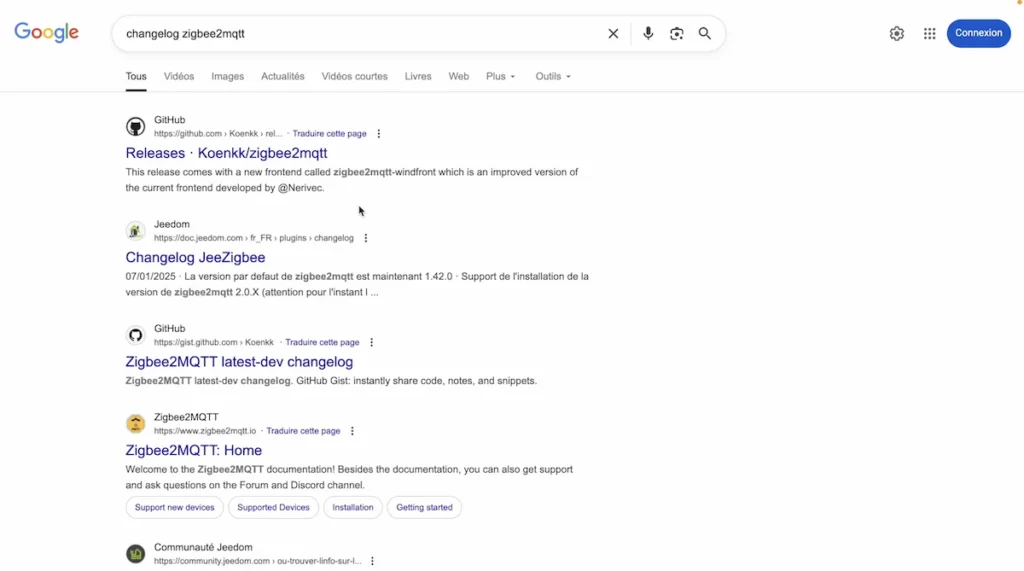The height and width of the screenshot is (571, 1024).
Task: Clear the search box text
Action: (x=613, y=34)
